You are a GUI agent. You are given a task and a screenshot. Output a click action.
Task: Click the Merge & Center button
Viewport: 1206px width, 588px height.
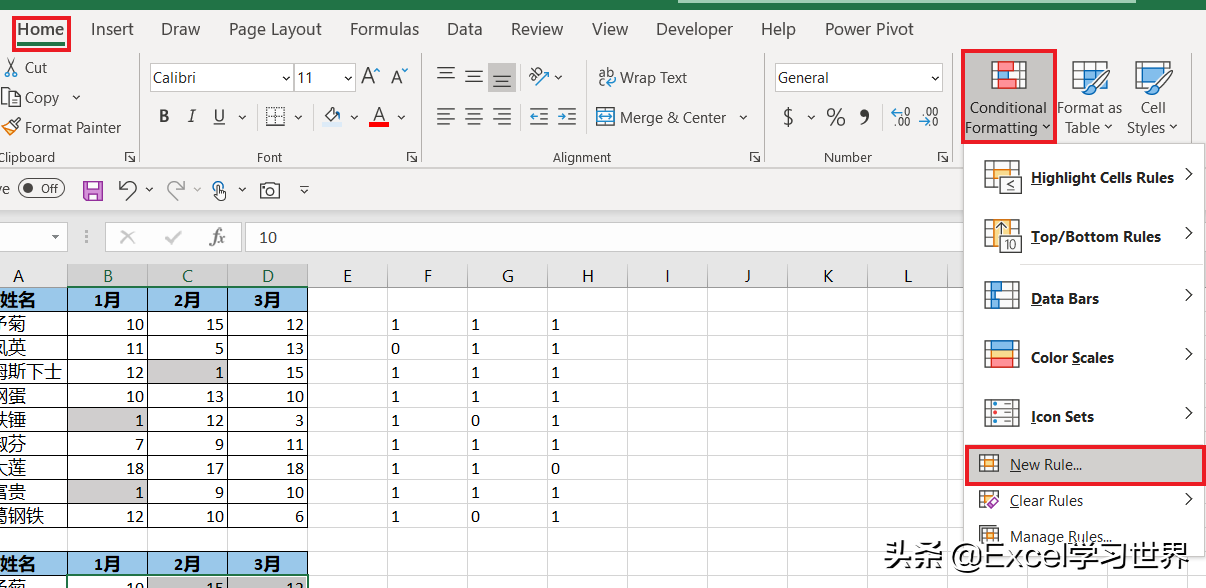click(661, 118)
